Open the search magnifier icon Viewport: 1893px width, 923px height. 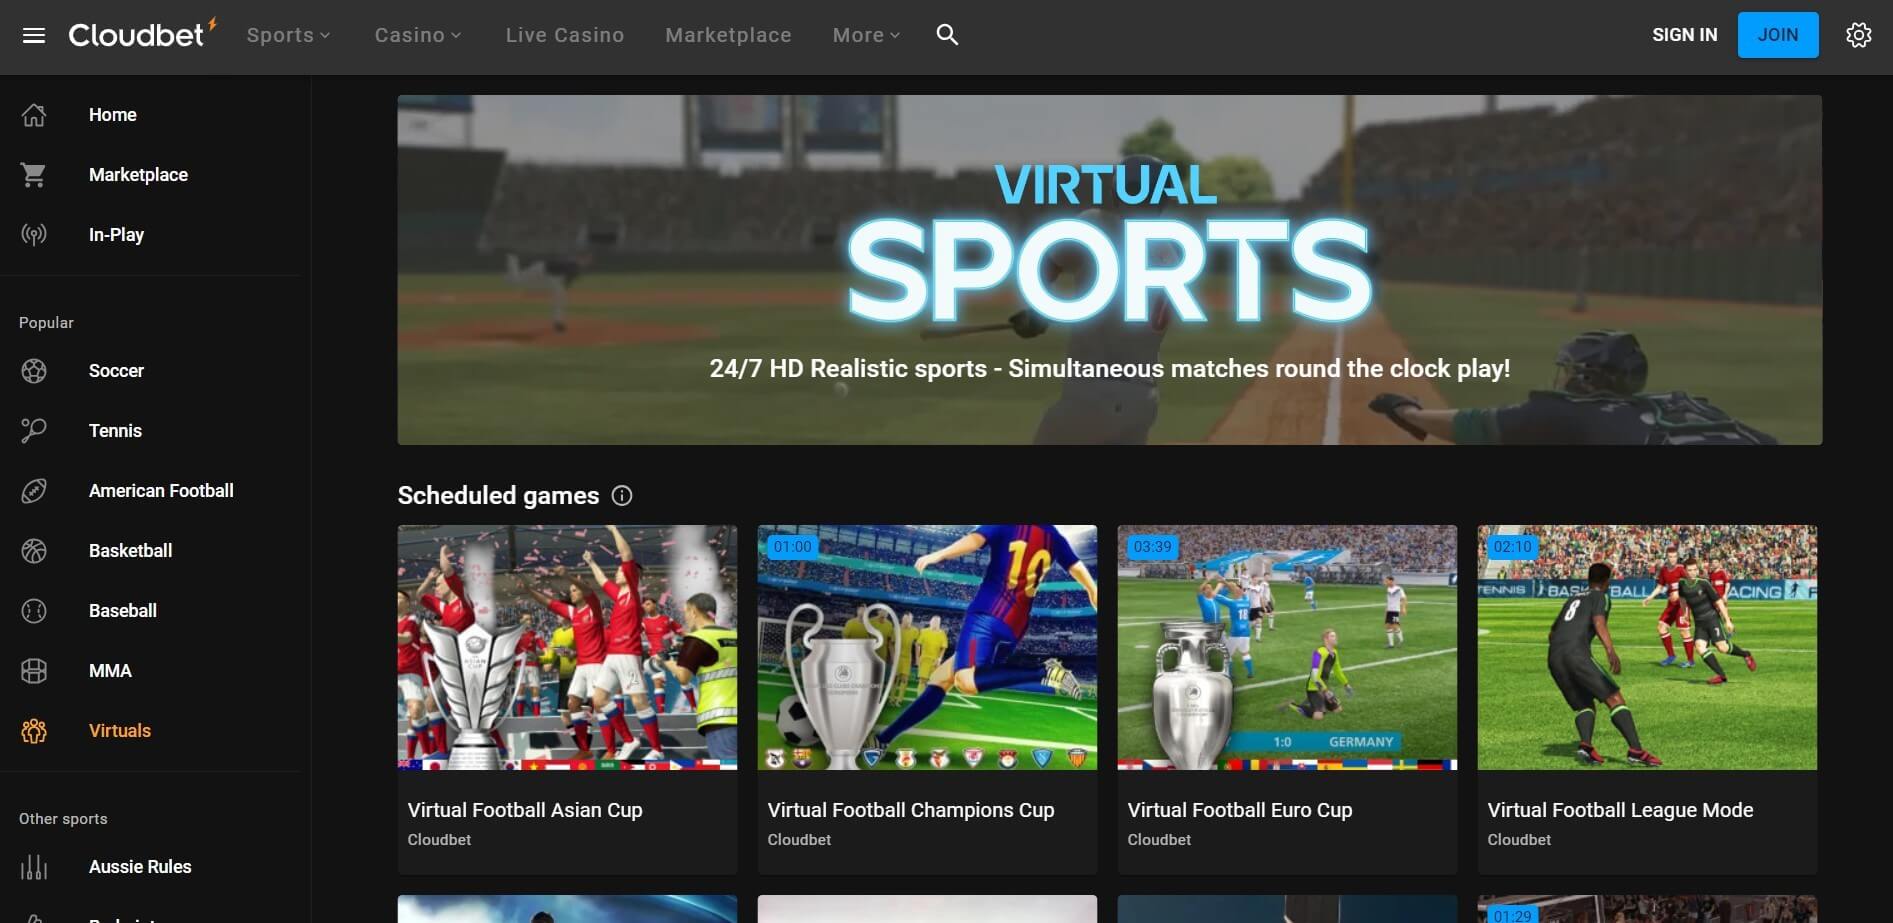[x=947, y=35]
